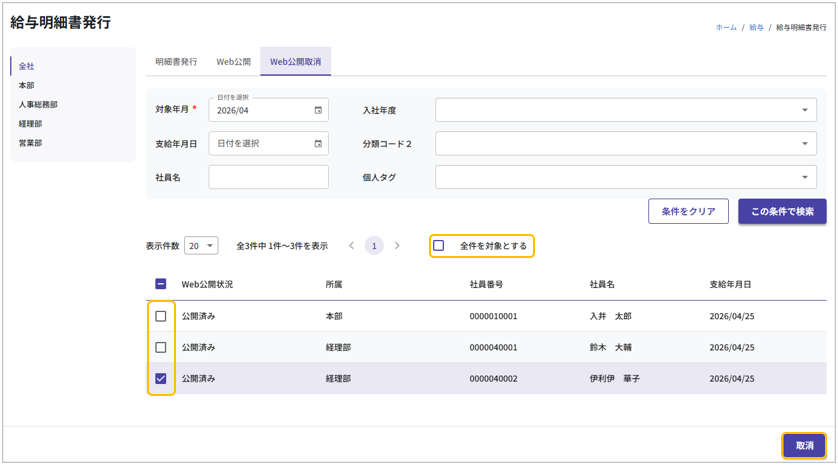The image size is (838, 465).
Task: Switch to the 明細書発行 tab
Action: click(176, 62)
